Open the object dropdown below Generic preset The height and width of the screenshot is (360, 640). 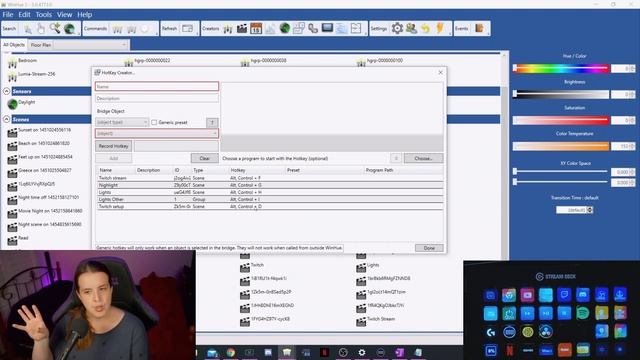point(157,133)
